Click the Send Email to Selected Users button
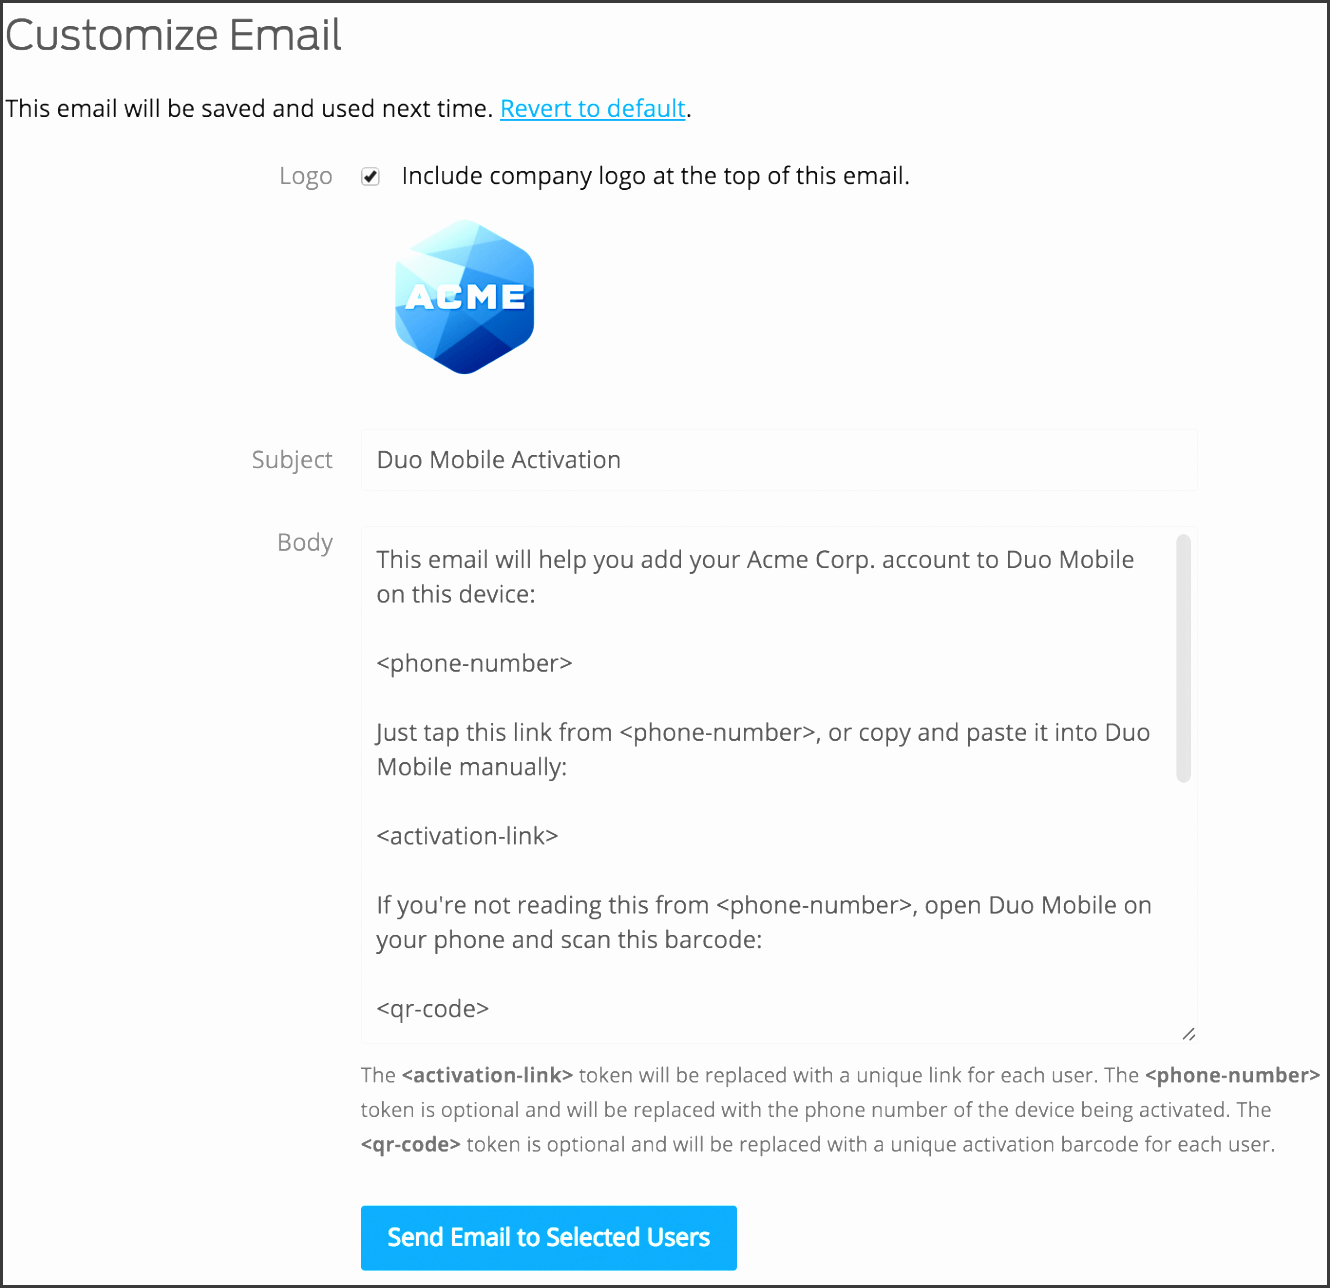1330x1288 pixels. [x=549, y=1238]
